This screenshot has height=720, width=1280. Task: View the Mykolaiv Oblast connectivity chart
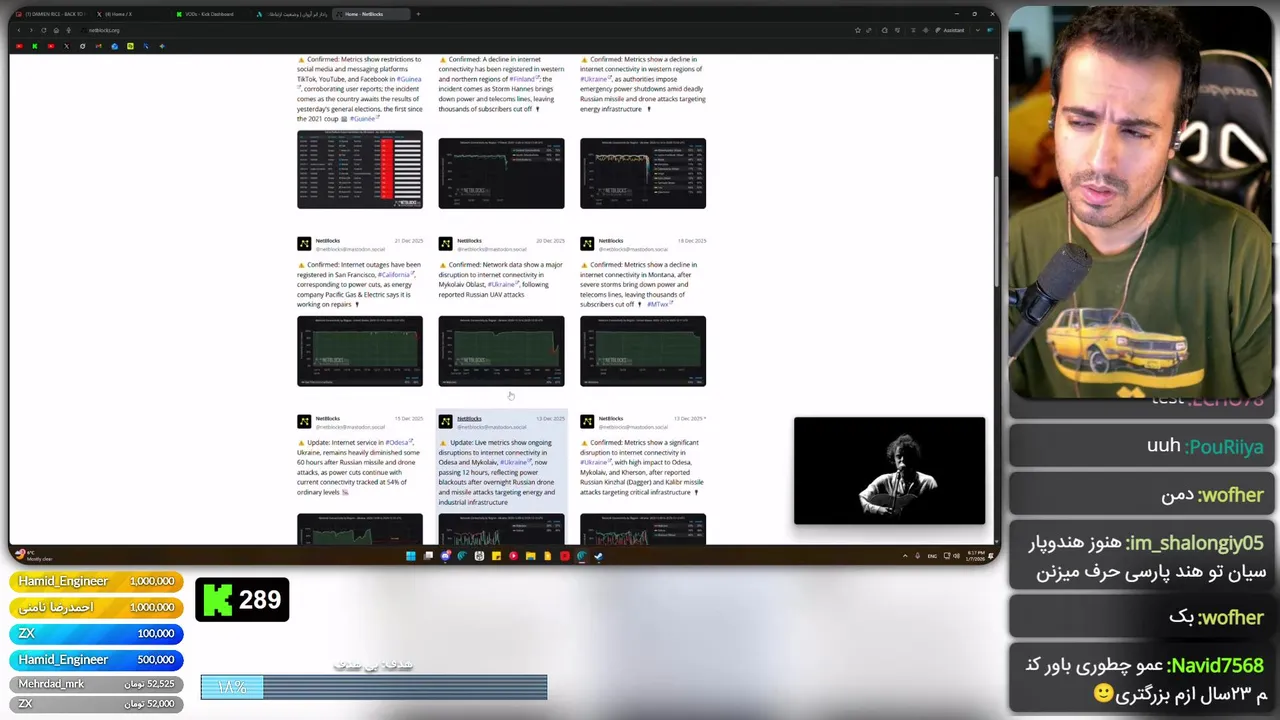pos(501,351)
